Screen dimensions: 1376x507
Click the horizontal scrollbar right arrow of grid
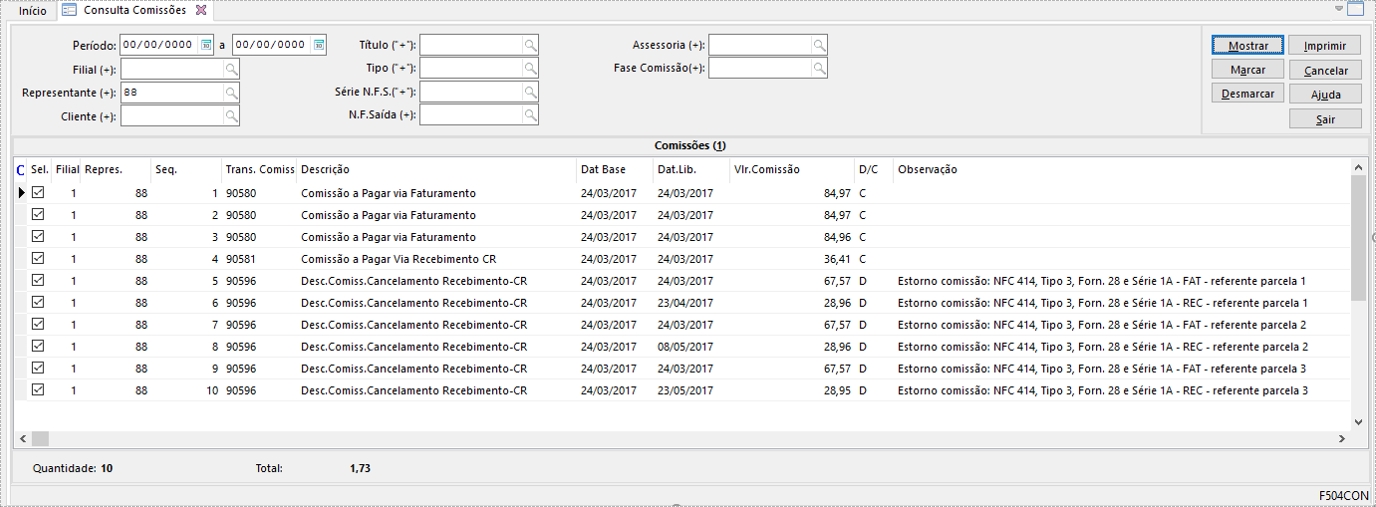[x=1342, y=438]
